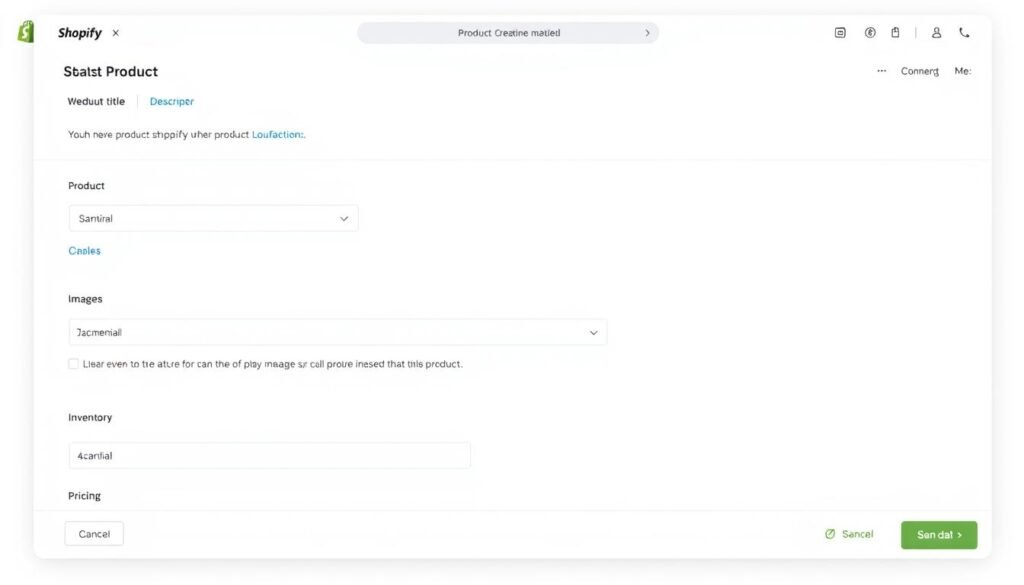Open the Descriper tab
The image size is (1024, 585).
click(x=171, y=101)
